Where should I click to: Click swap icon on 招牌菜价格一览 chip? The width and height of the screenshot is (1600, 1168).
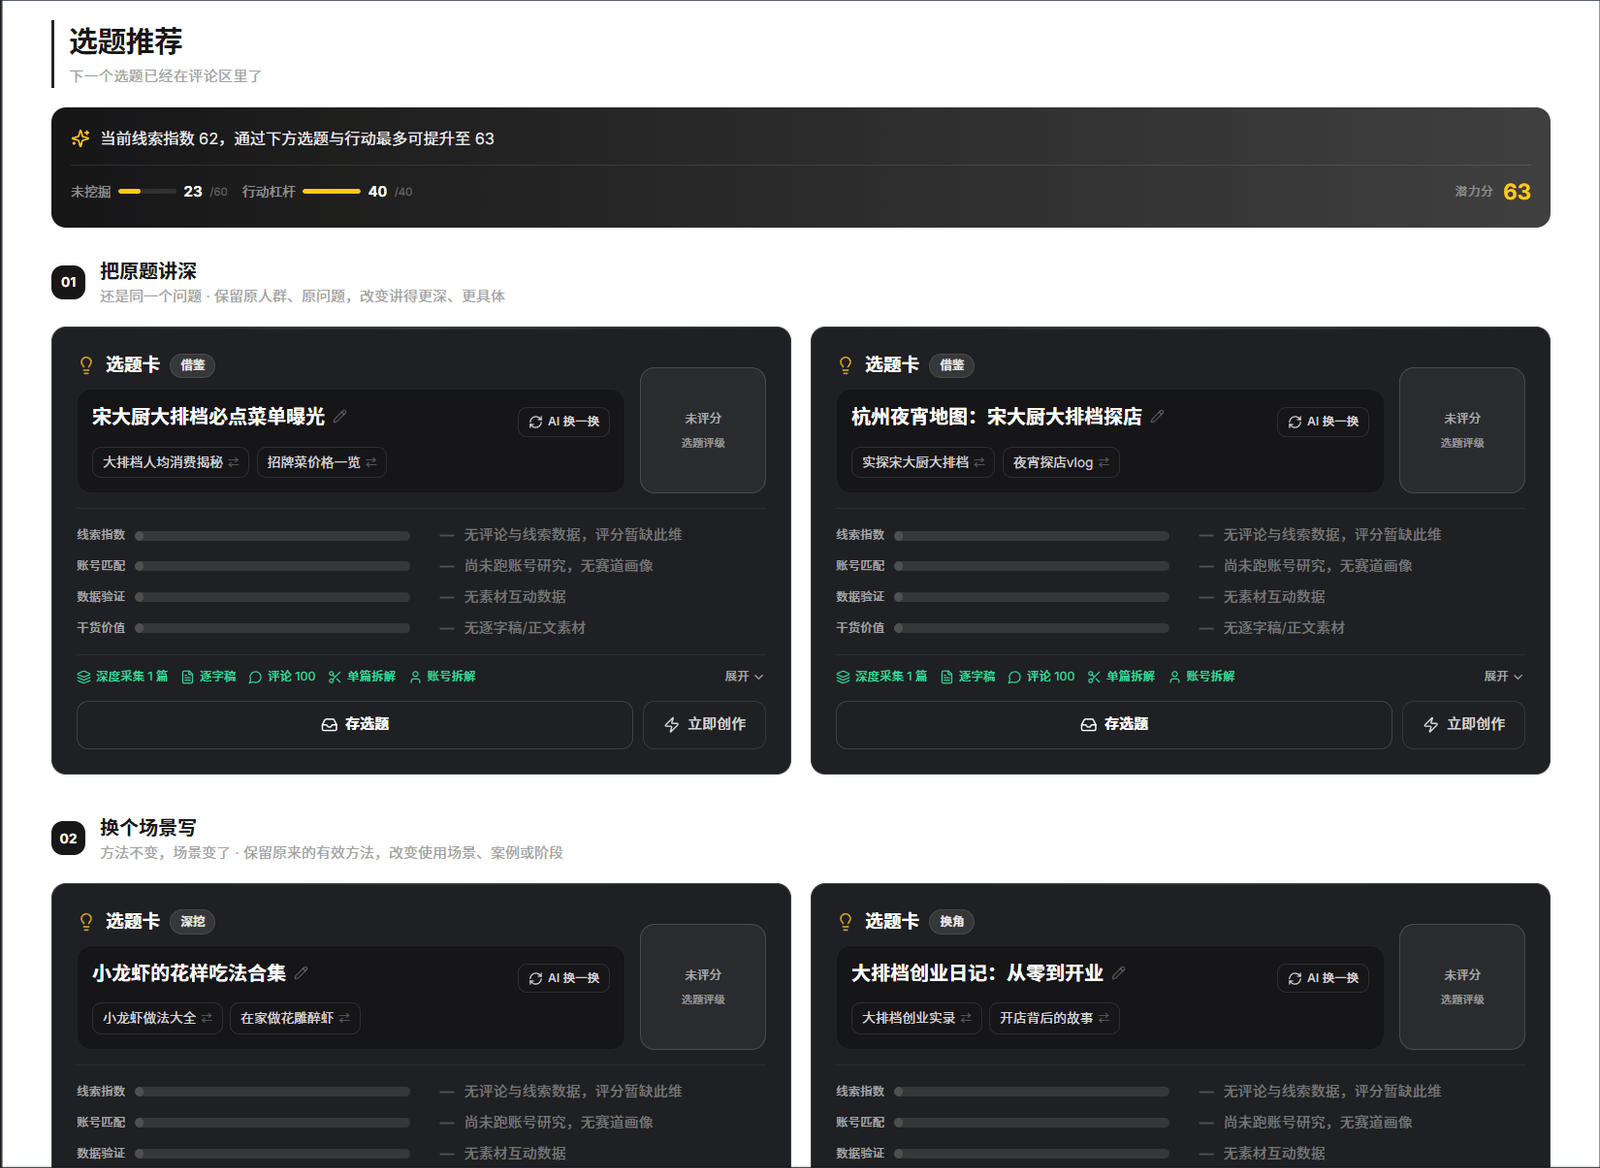tap(371, 462)
